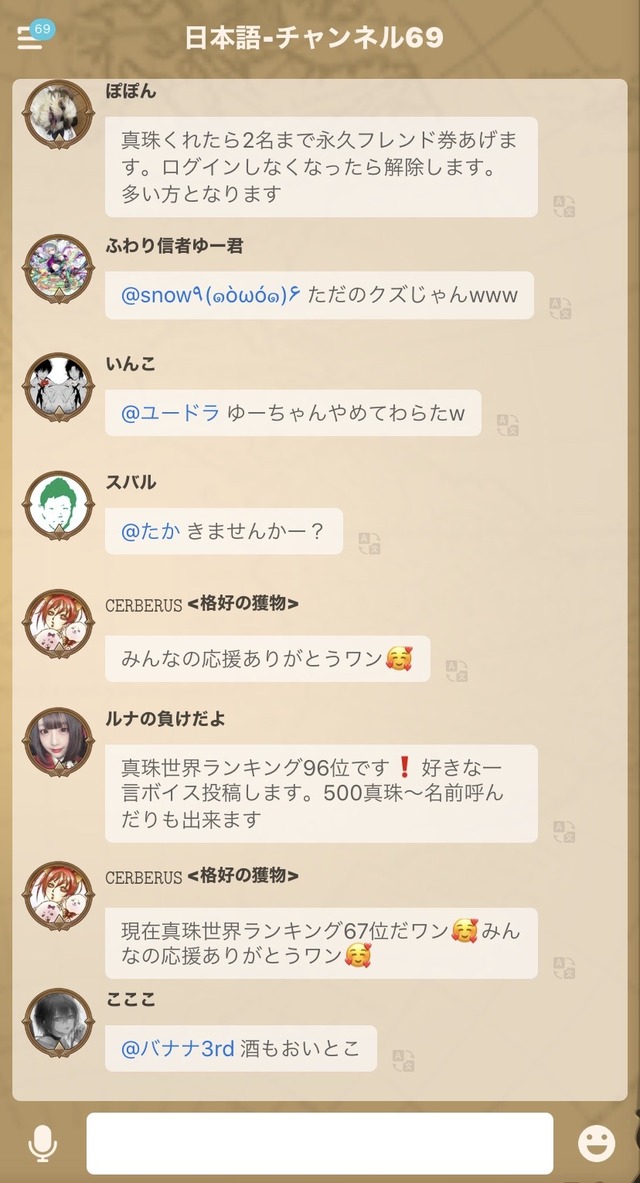The image size is (640, 1183).
Task: Translate CERBERUS's ranking 67位 message
Action: pyautogui.click(x=564, y=968)
